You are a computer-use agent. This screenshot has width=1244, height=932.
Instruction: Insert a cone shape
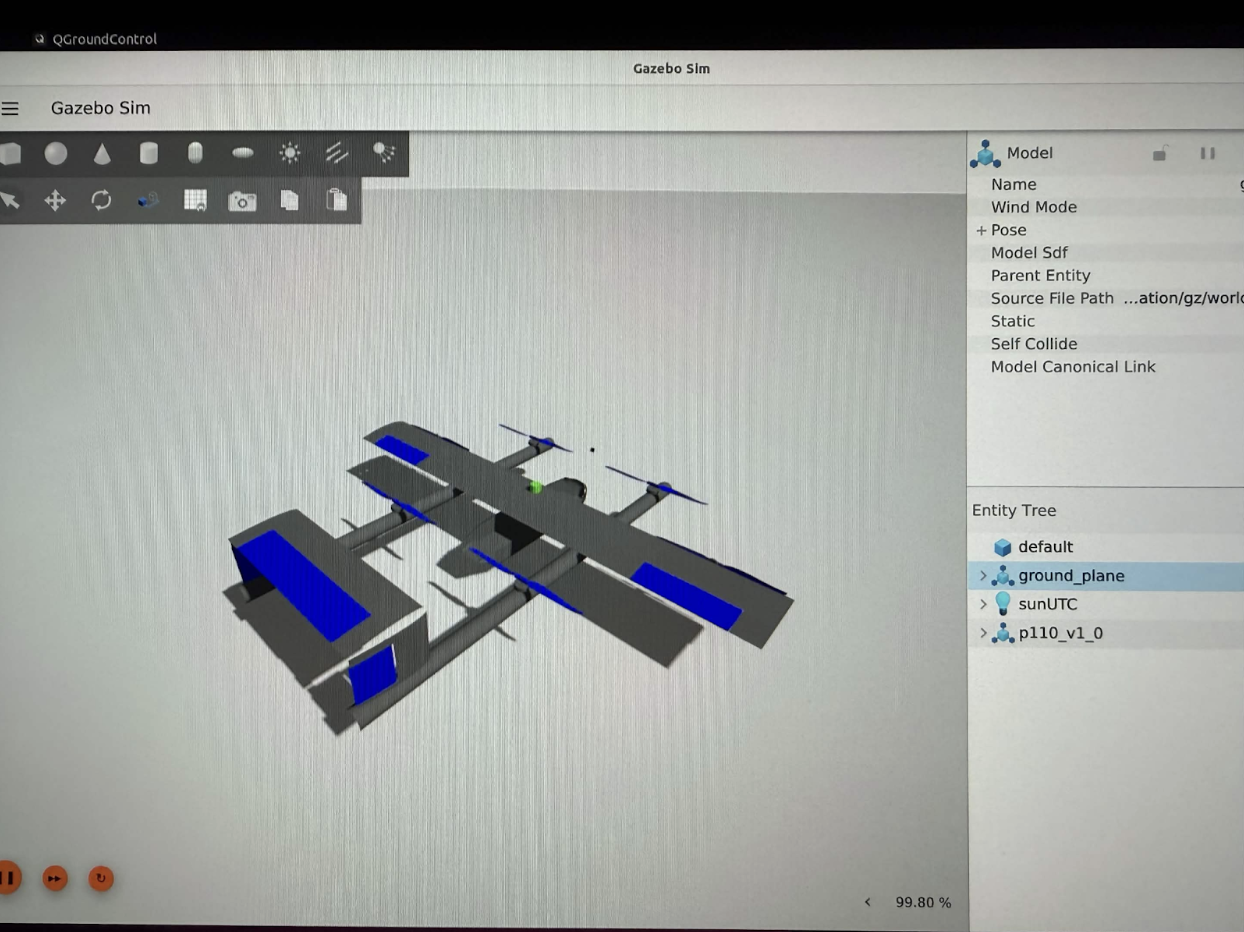(x=102, y=153)
